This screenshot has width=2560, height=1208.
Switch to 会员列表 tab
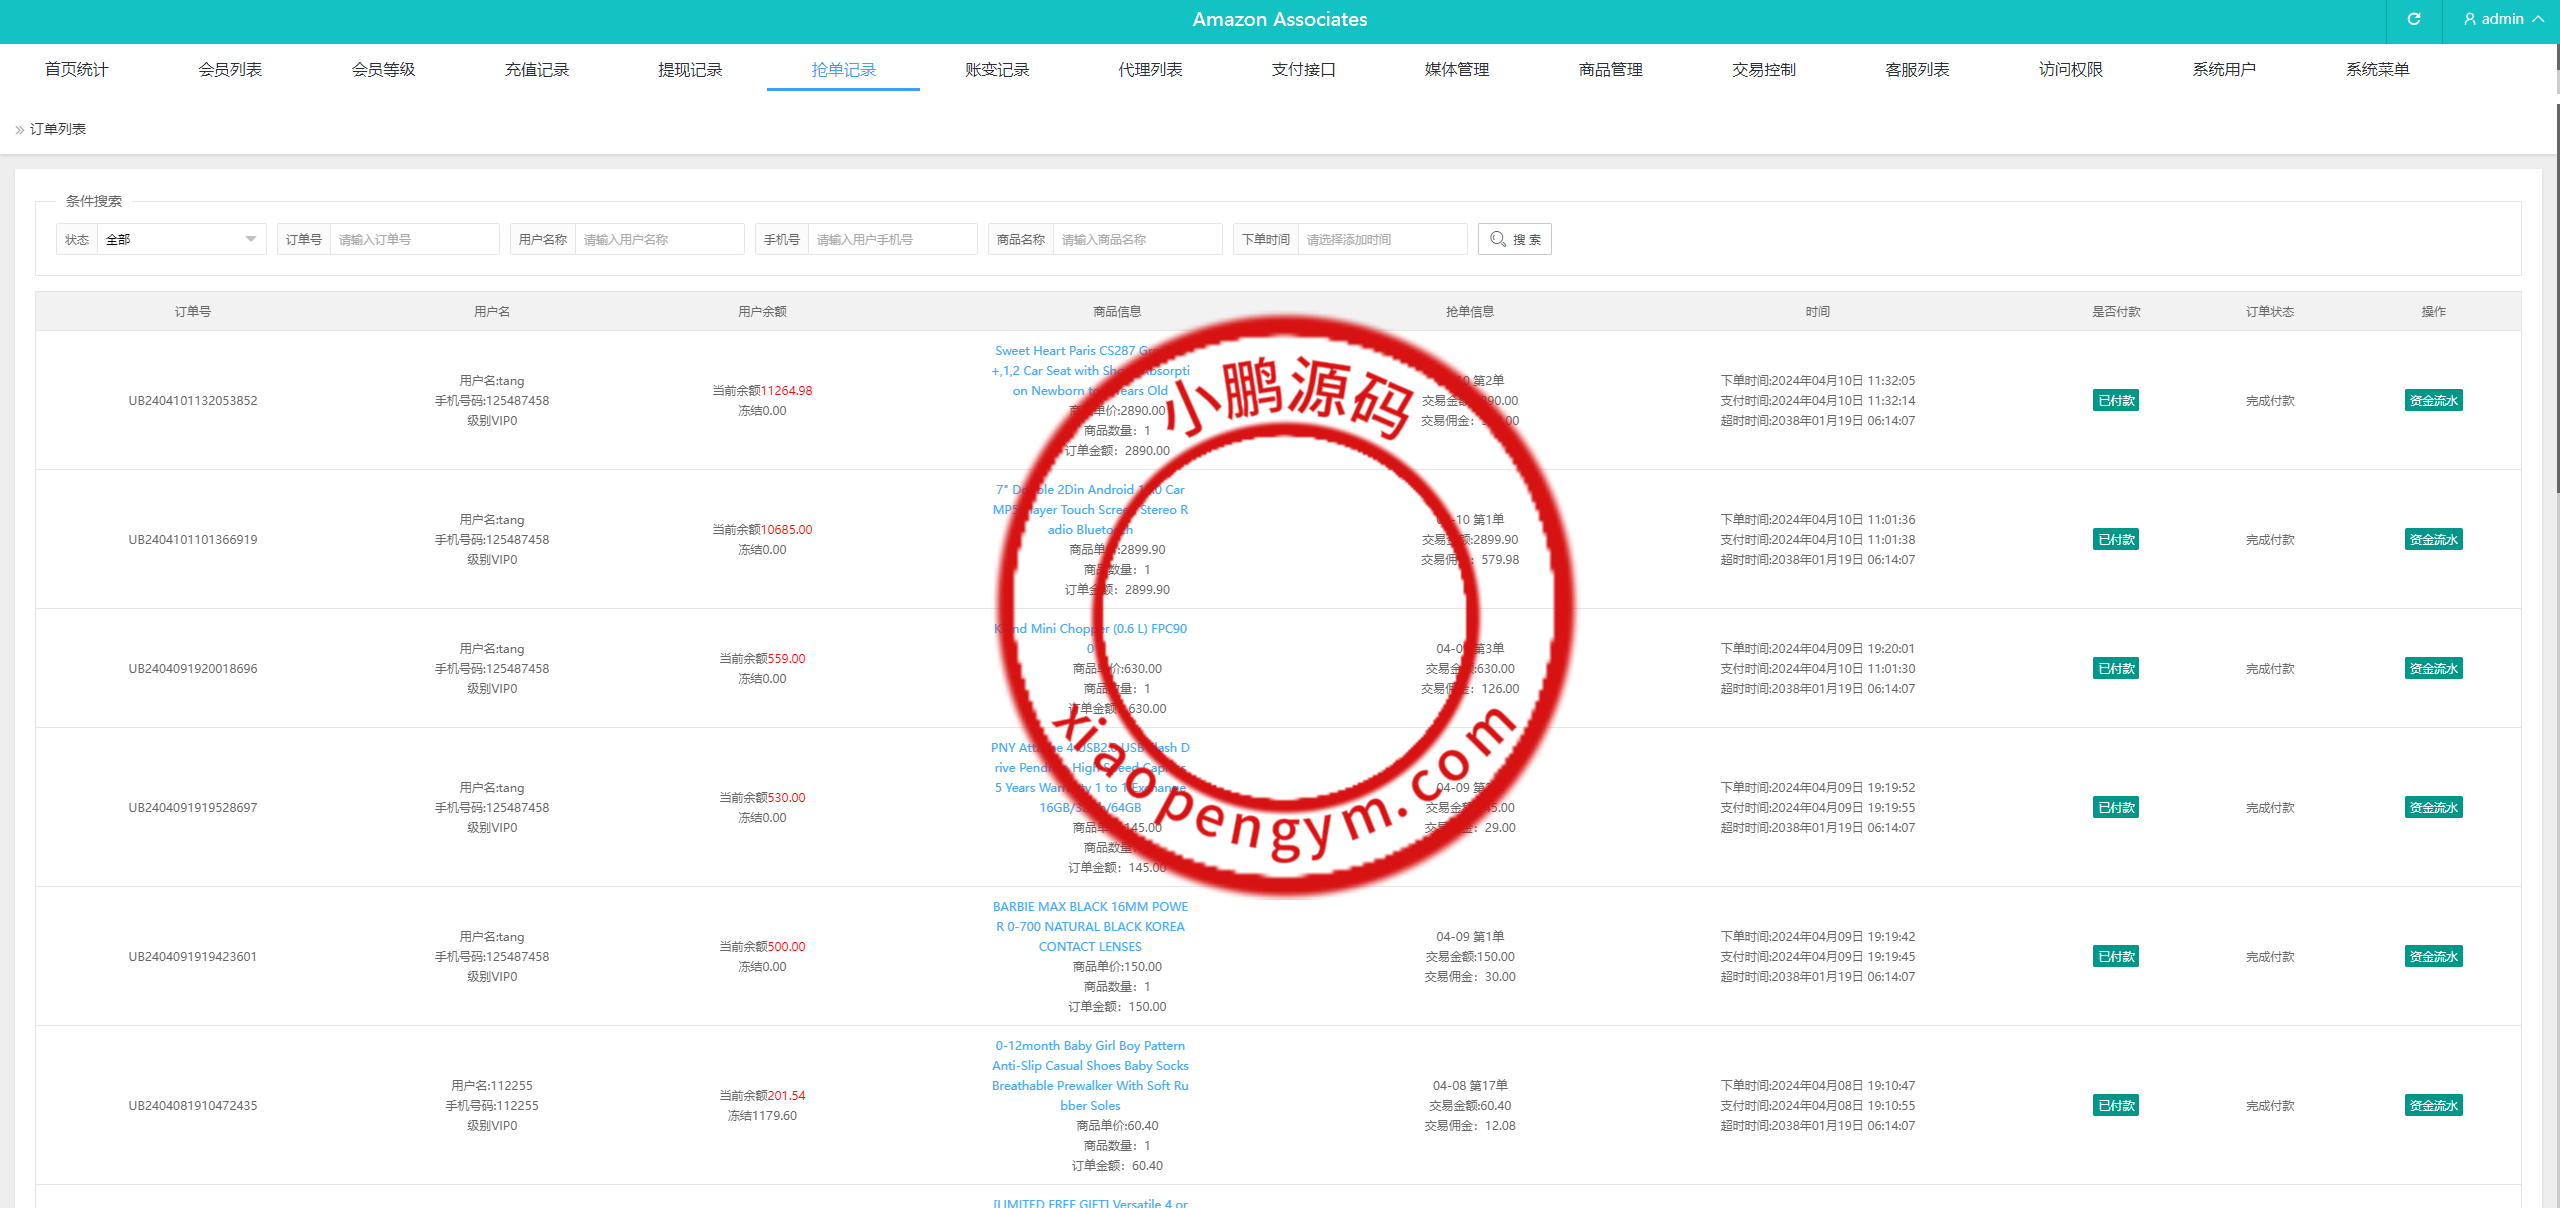coord(230,69)
